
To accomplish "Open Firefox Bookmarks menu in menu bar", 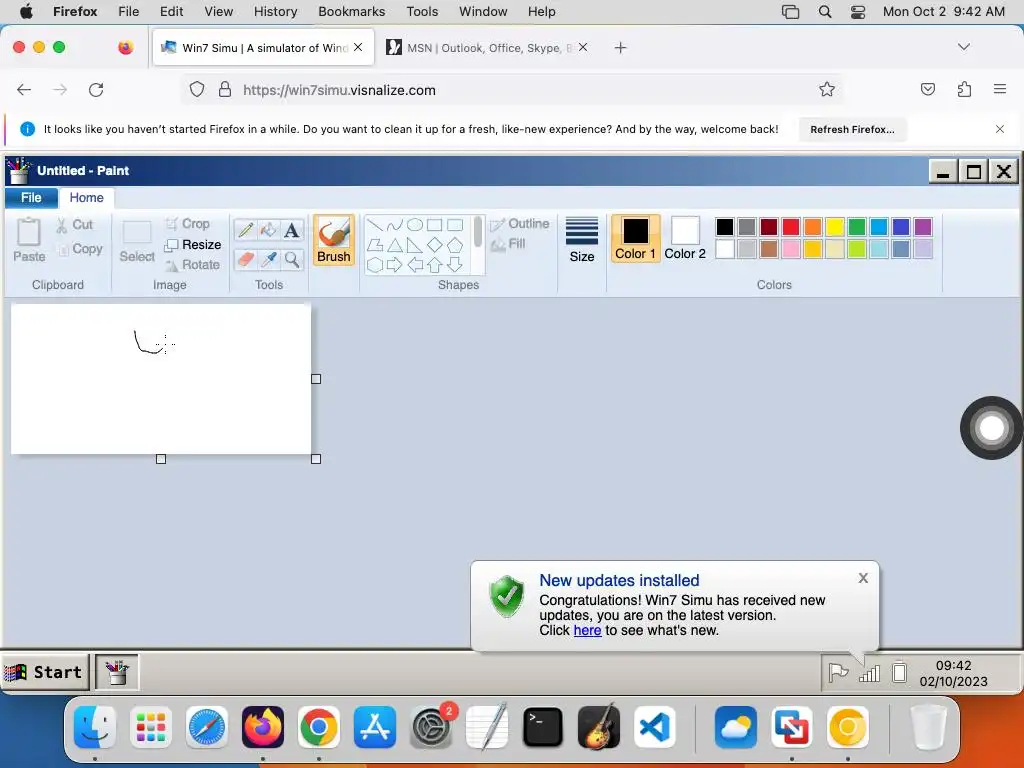I will pyautogui.click(x=351, y=11).
